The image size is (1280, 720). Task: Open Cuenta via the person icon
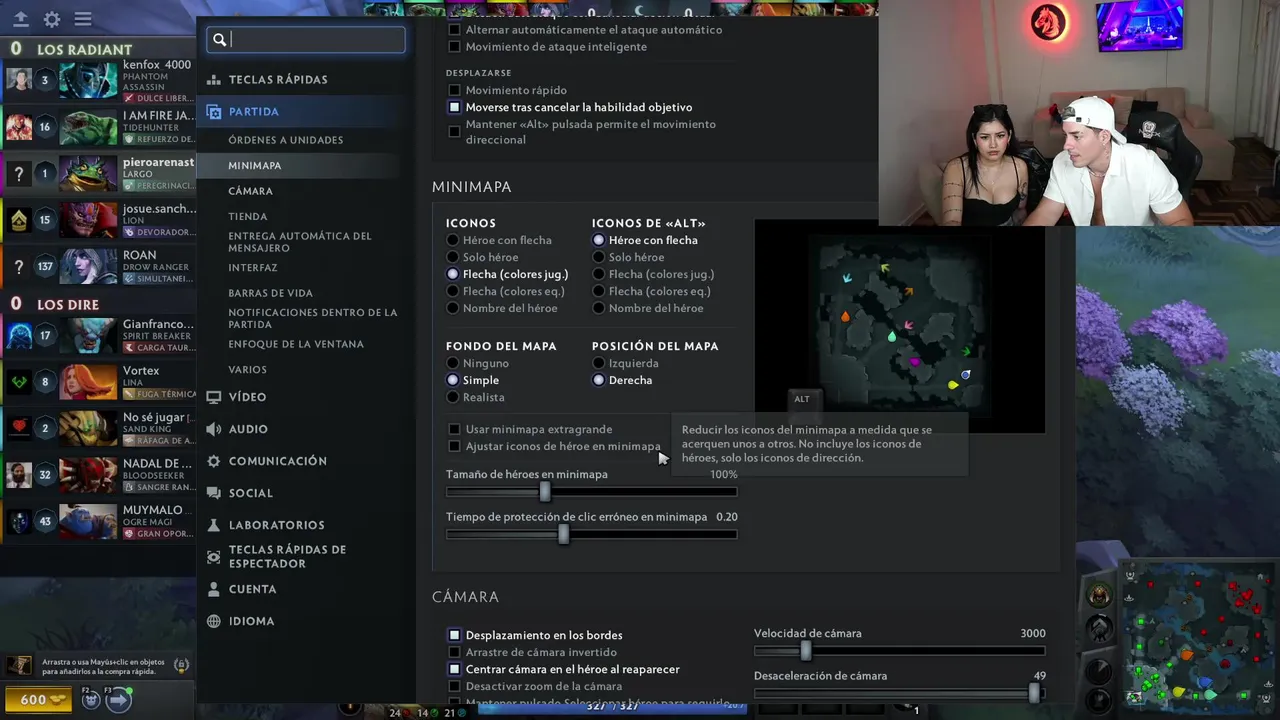pyautogui.click(x=213, y=589)
